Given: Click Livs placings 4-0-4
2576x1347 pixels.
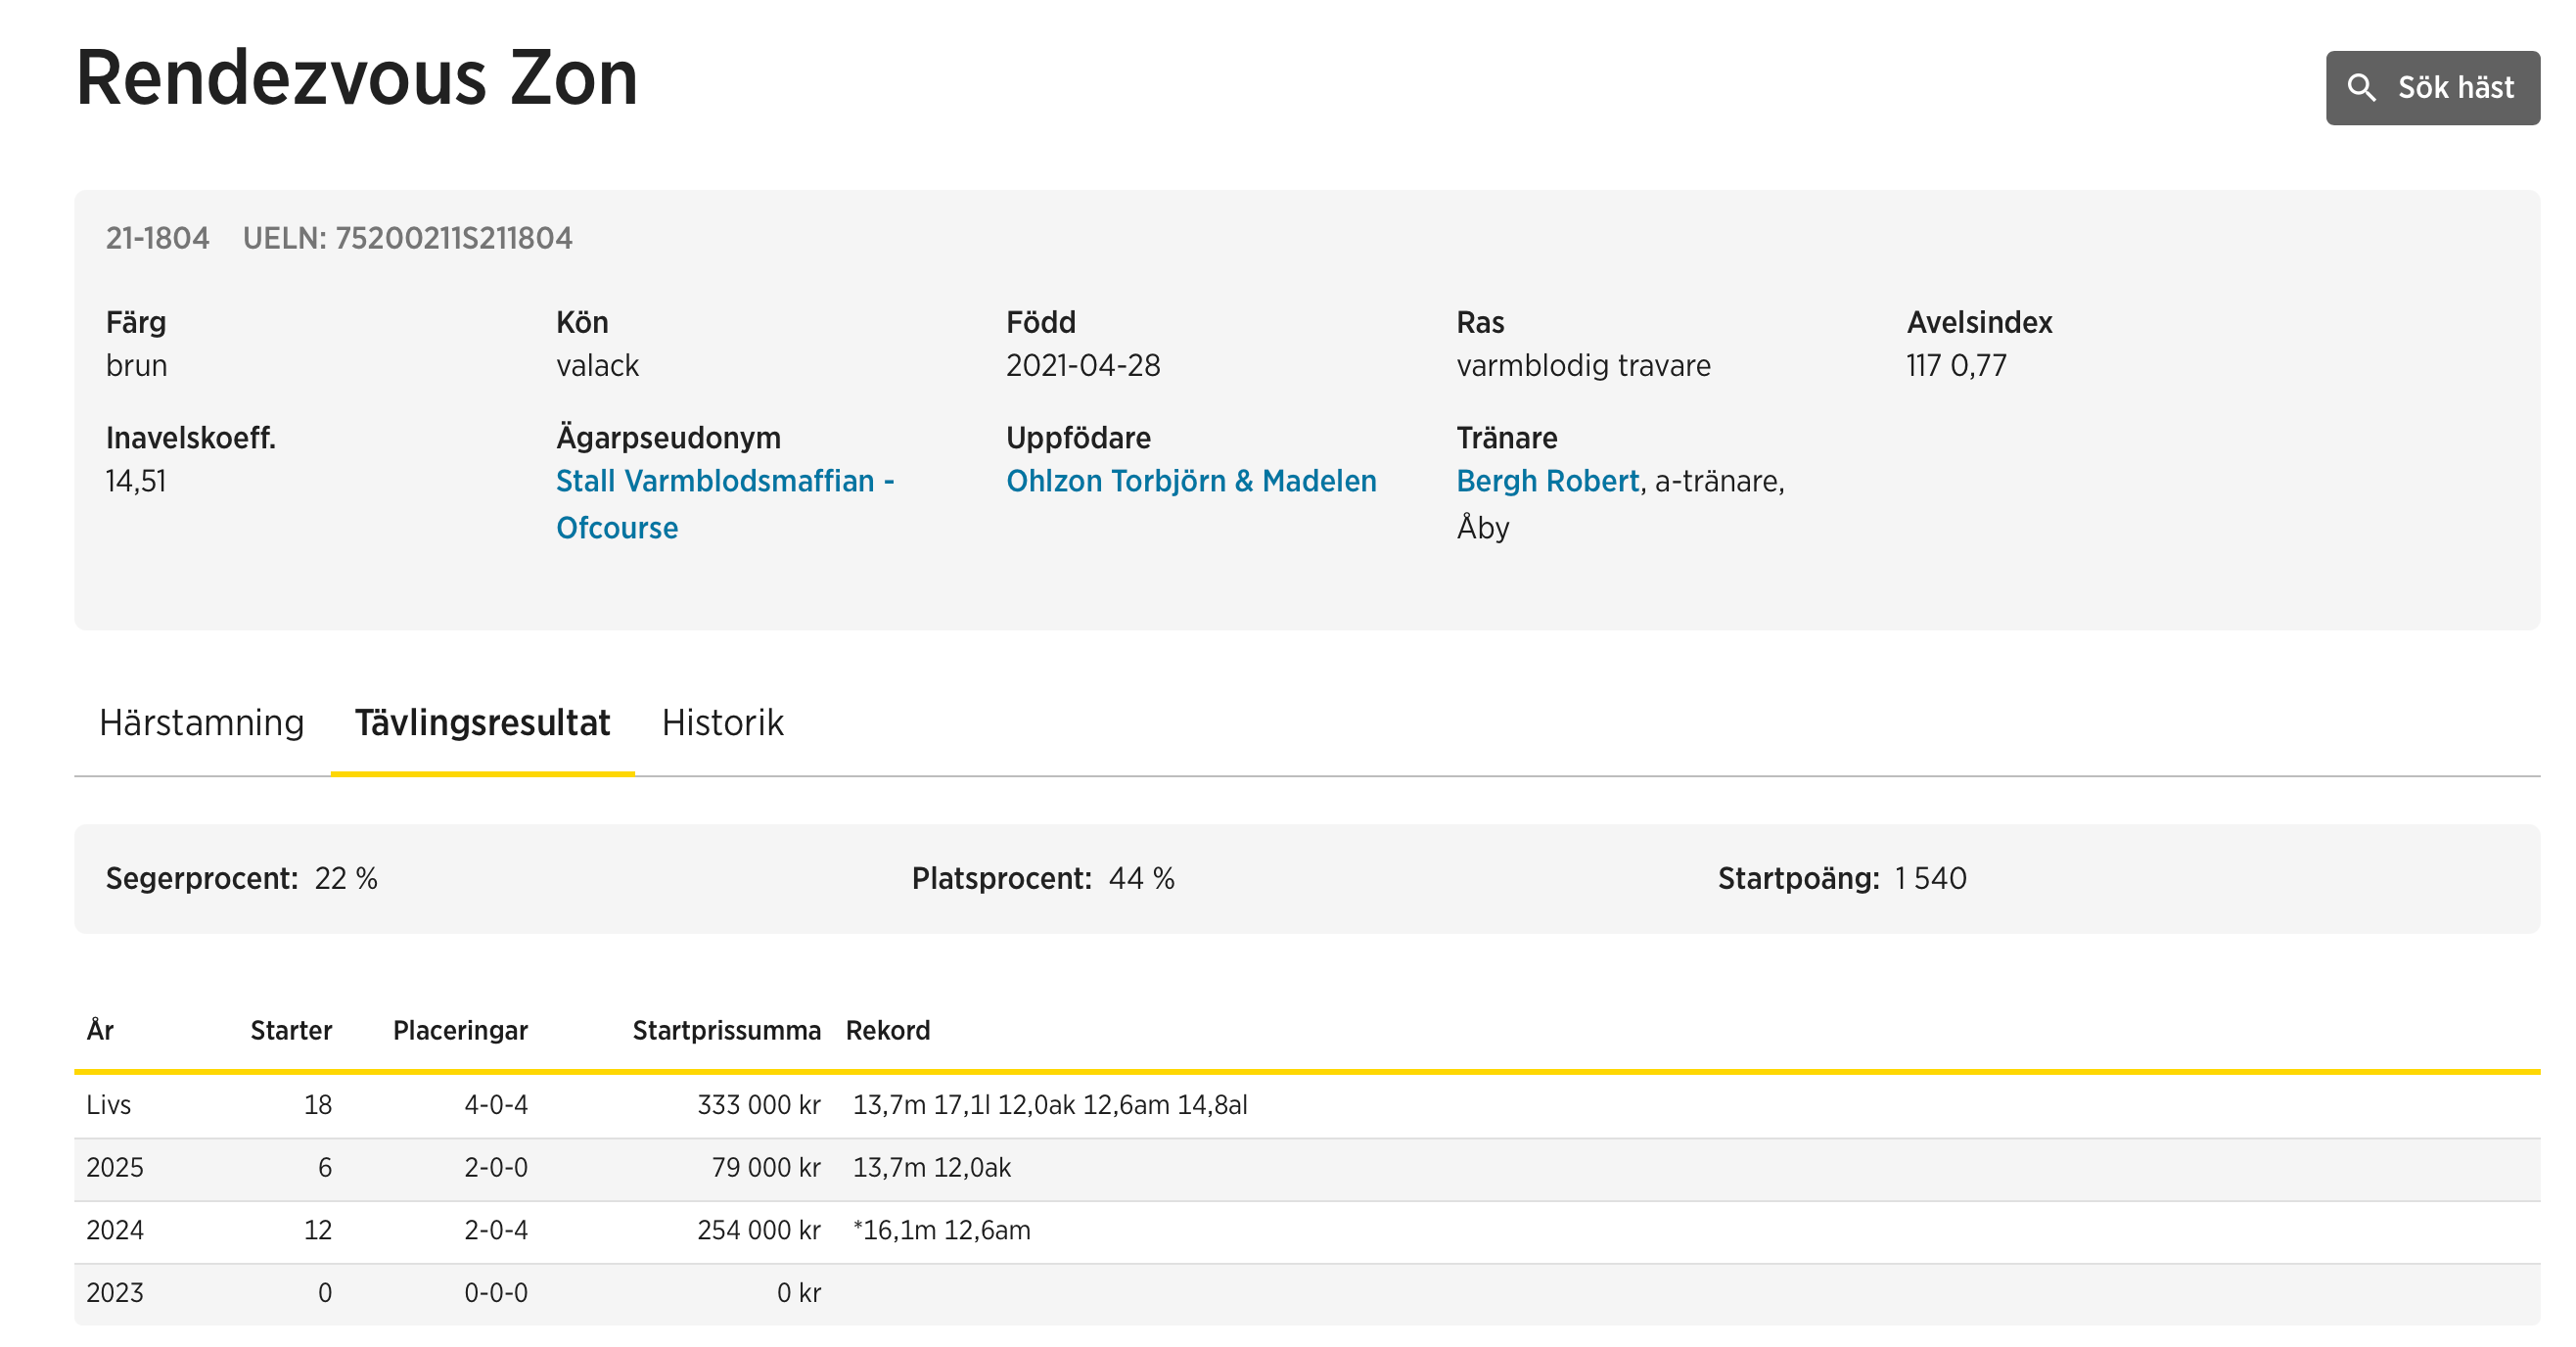Looking at the screenshot, I should coord(496,1104).
